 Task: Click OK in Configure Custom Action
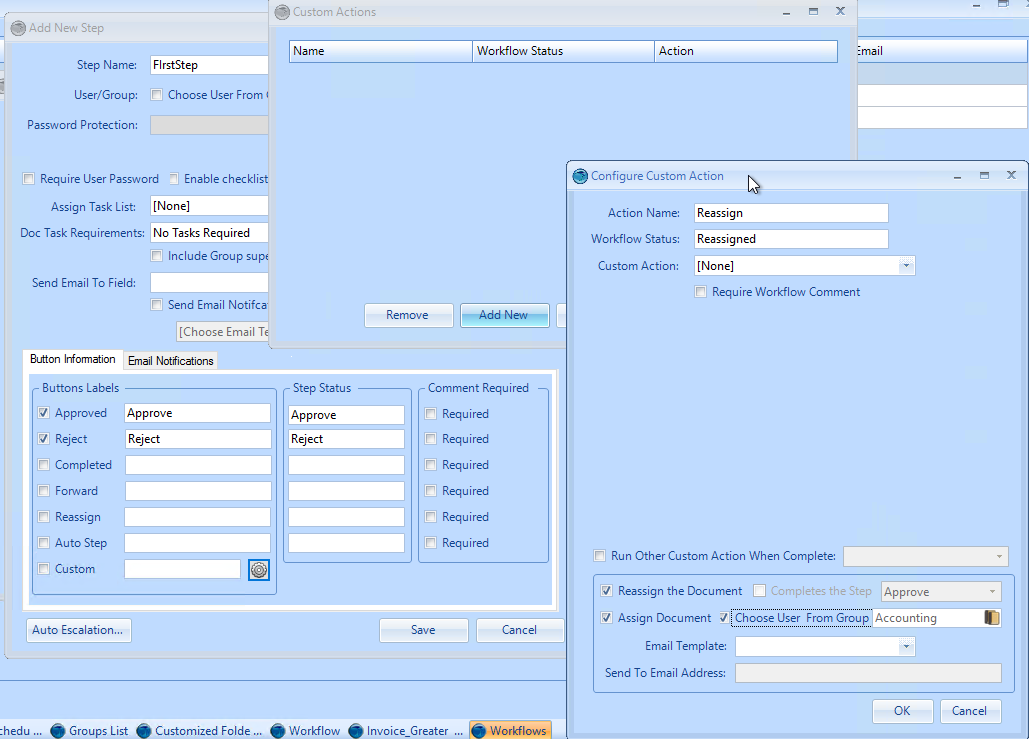pos(902,711)
